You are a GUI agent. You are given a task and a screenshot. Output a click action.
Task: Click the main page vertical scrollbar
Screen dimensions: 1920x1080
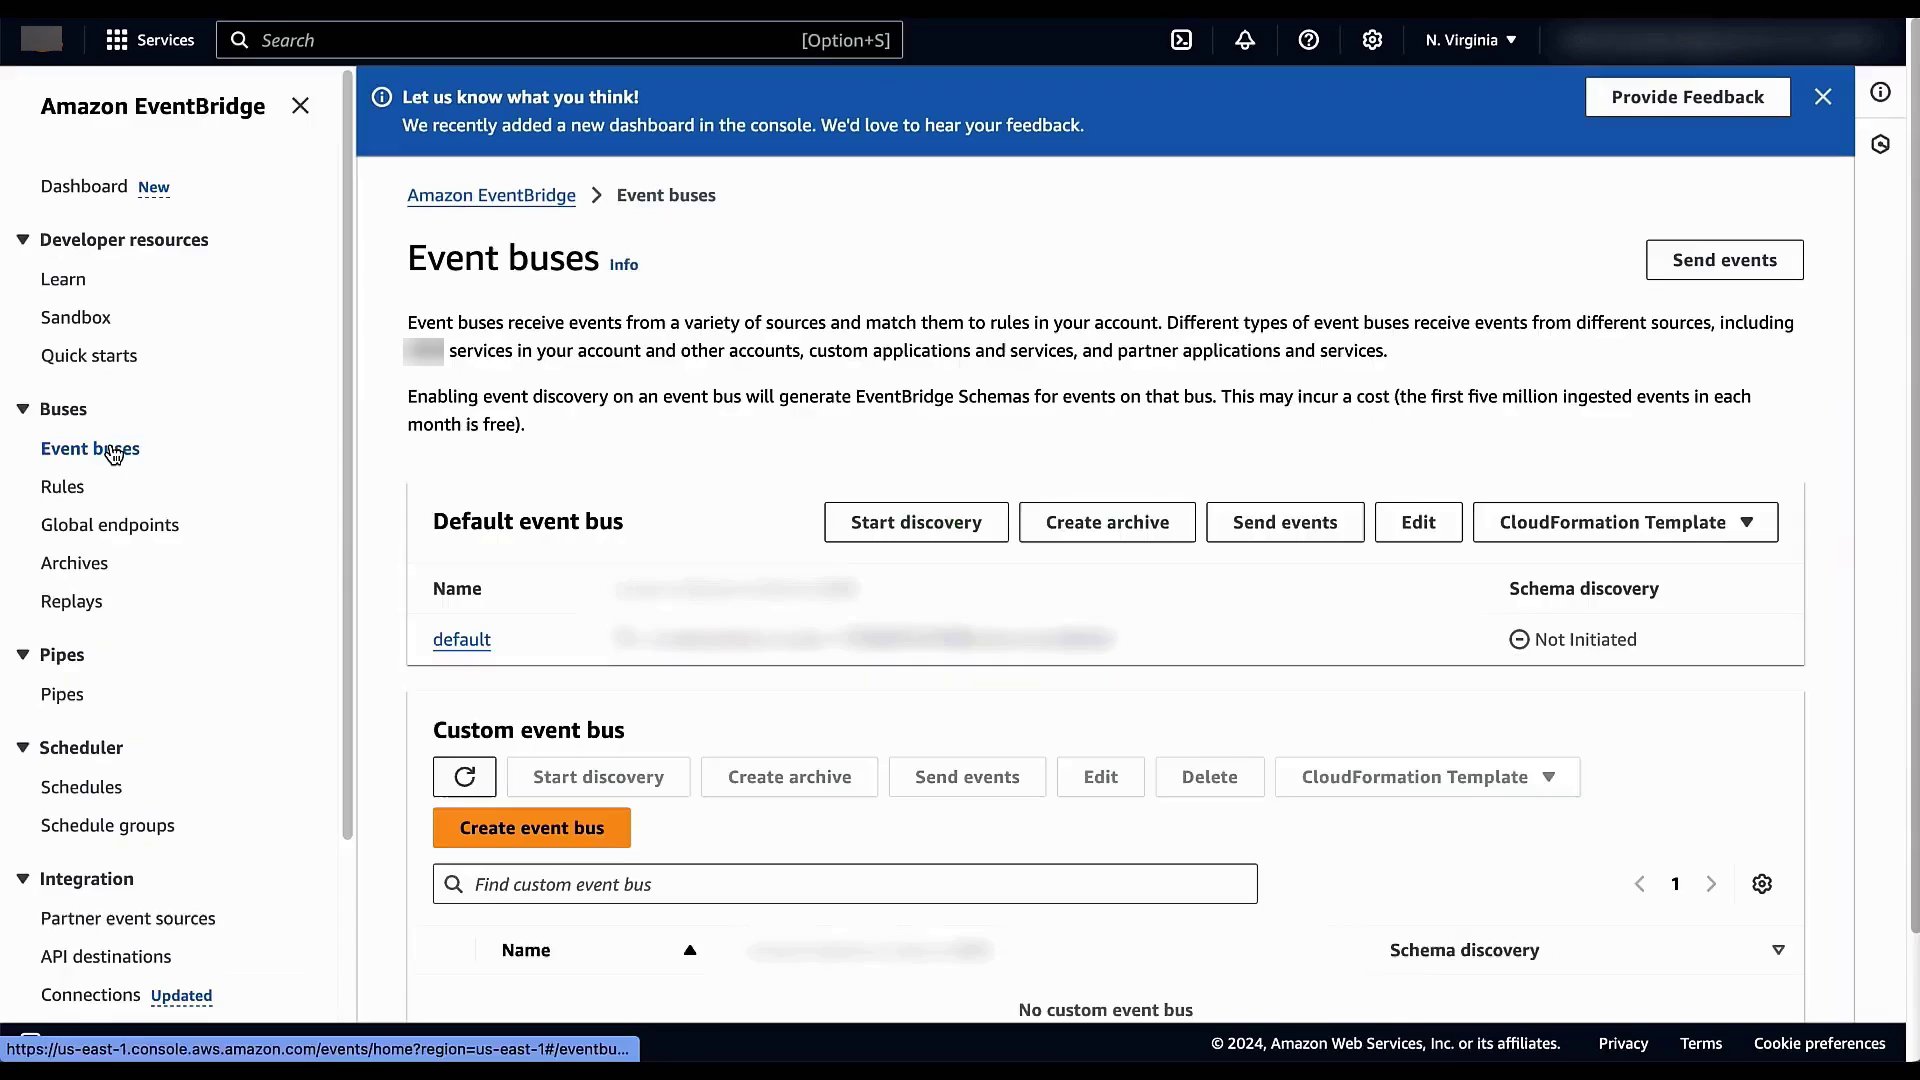(x=1913, y=475)
